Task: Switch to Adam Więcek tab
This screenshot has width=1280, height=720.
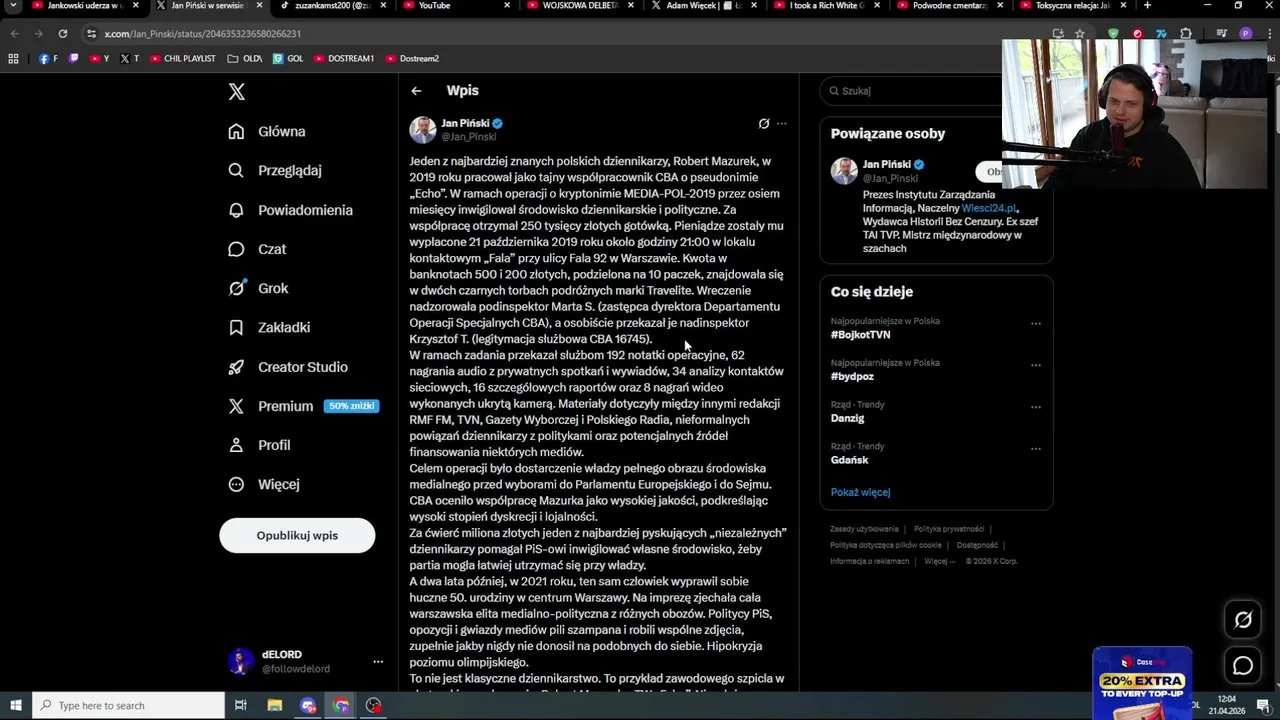Action: click(x=703, y=6)
